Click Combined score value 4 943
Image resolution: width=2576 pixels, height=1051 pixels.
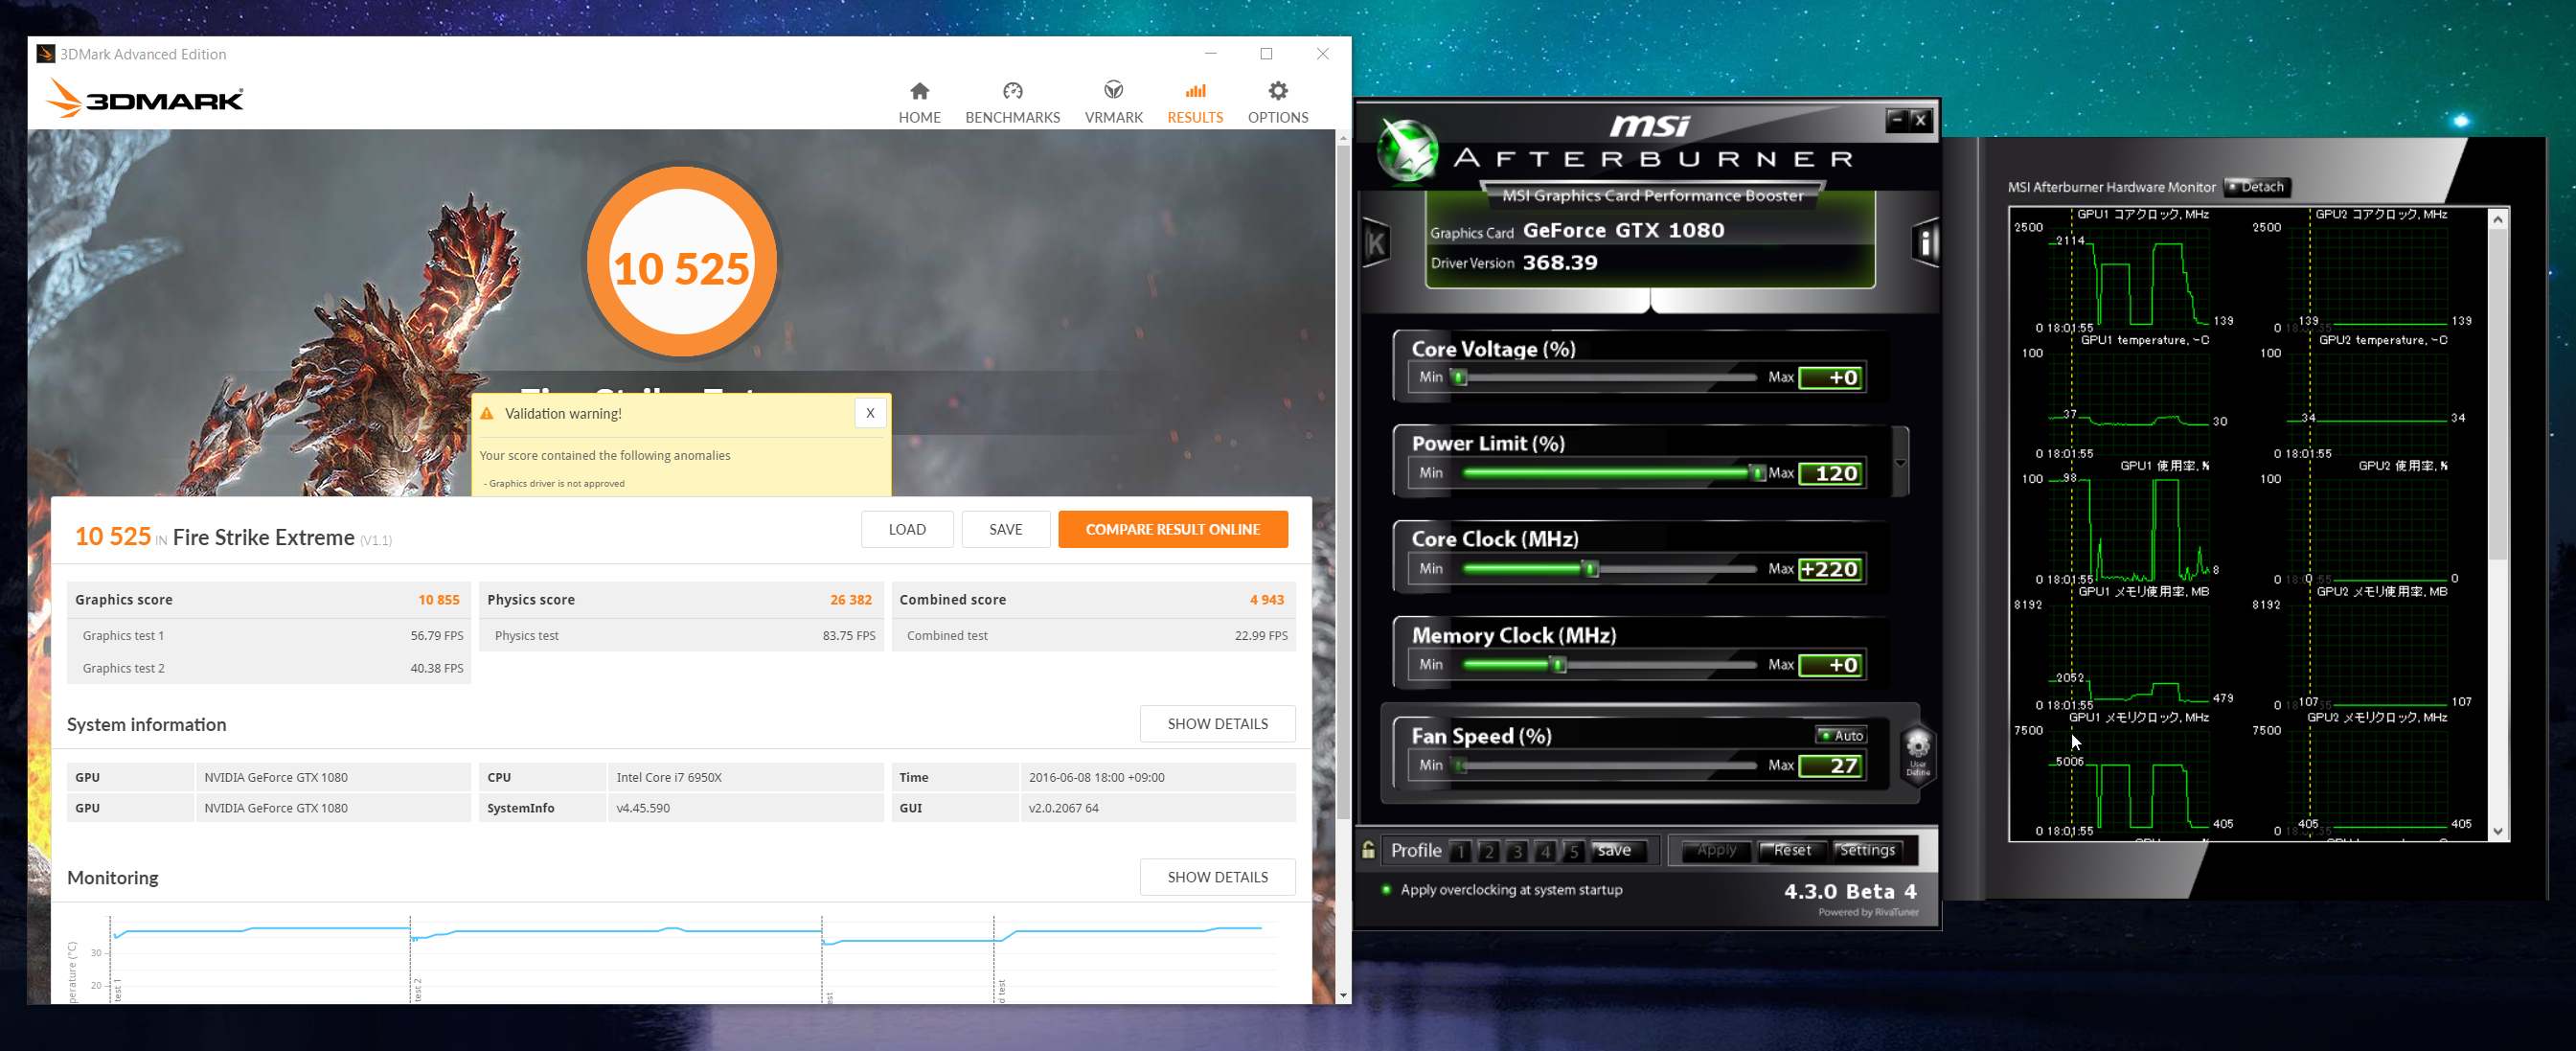pyautogui.click(x=1266, y=600)
